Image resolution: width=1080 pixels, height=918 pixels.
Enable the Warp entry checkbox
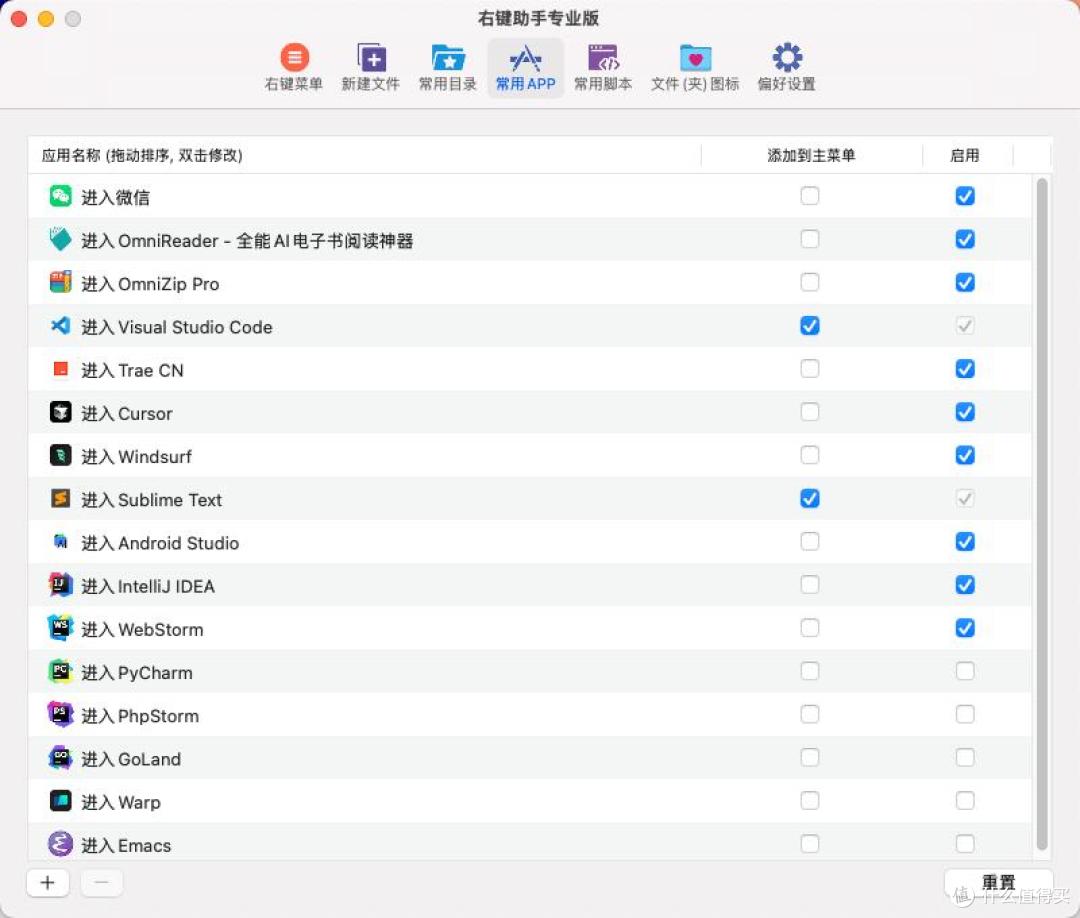pyautogui.click(x=965, y=800)
